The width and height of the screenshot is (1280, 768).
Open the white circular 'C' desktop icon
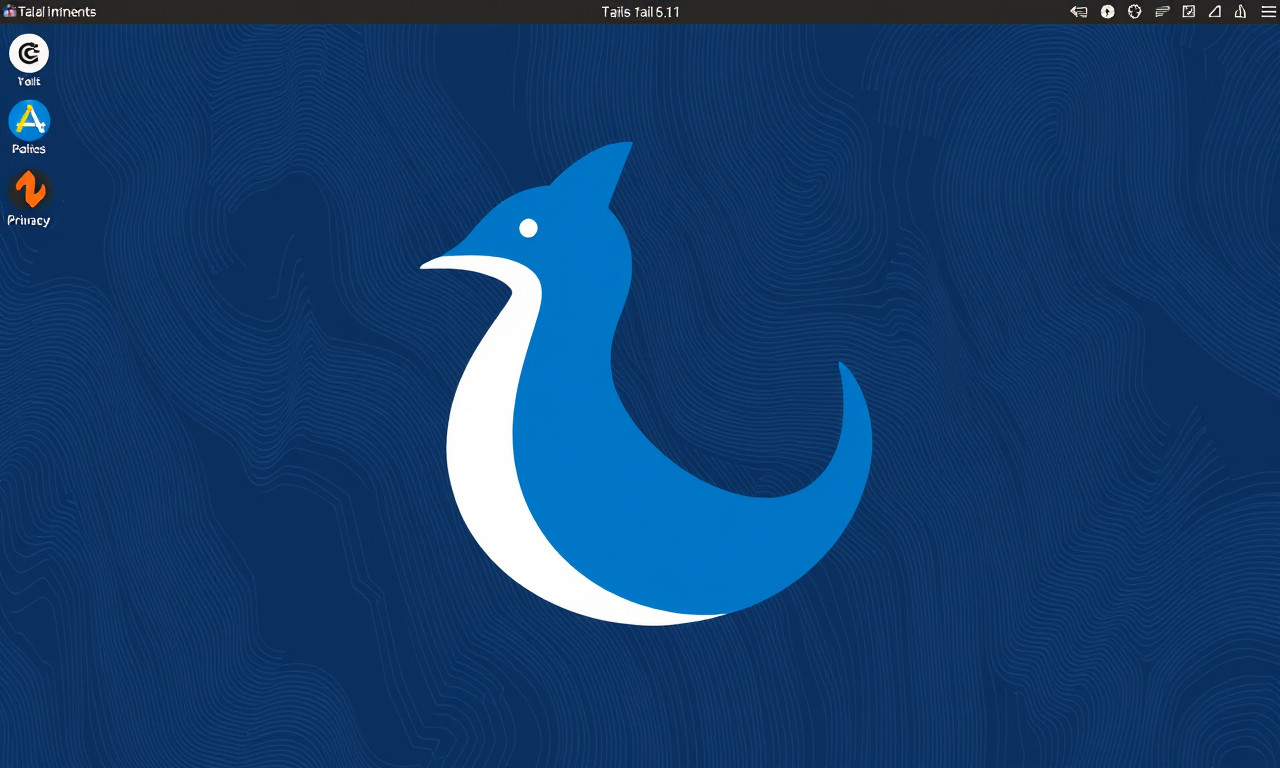(x=29, y=53)
